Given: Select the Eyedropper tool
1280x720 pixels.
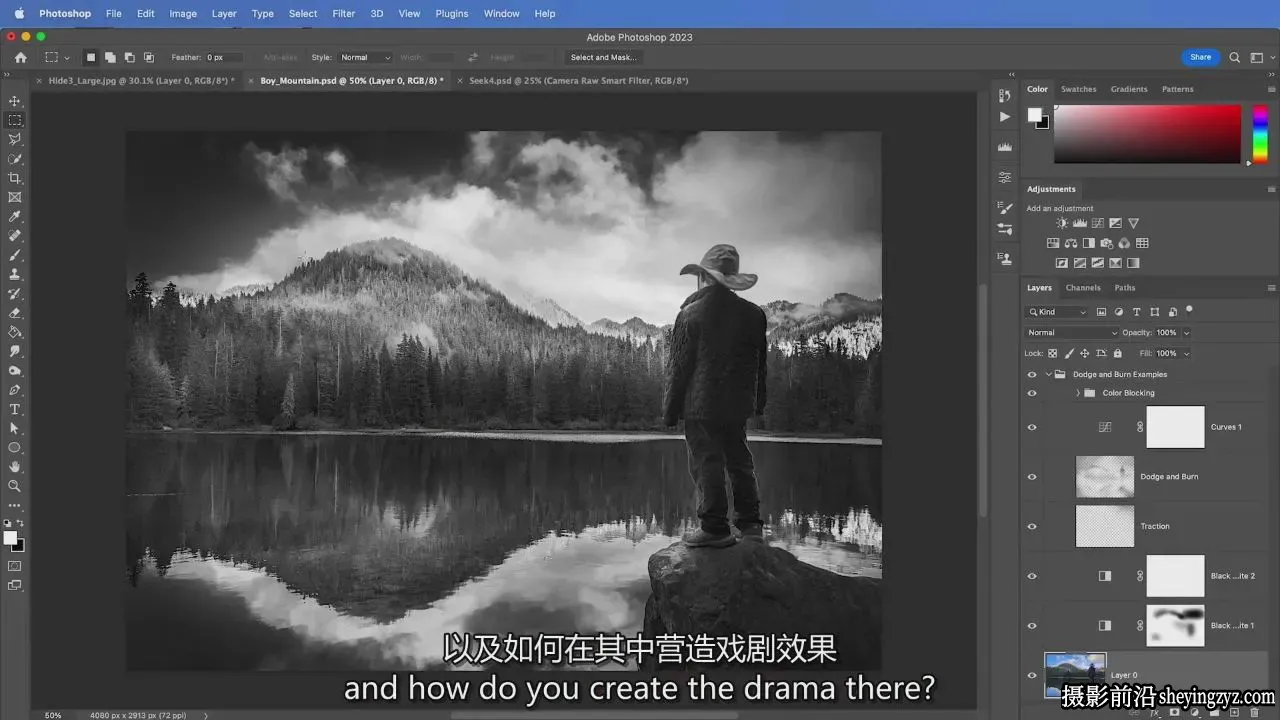Looking at the screenshot, I should 15,216.
